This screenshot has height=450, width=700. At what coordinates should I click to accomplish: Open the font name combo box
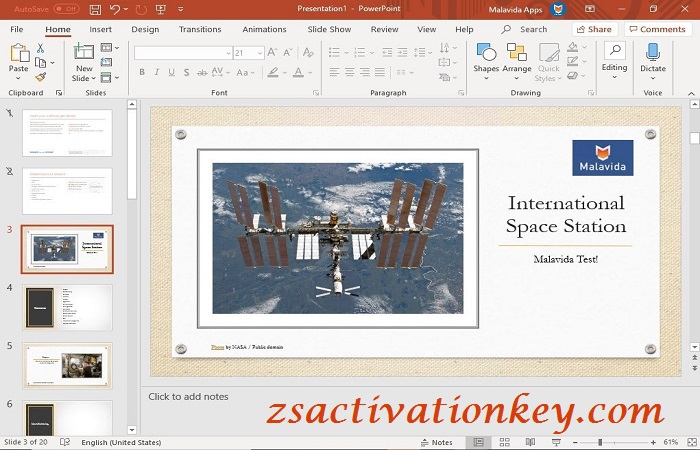(183, 53)
